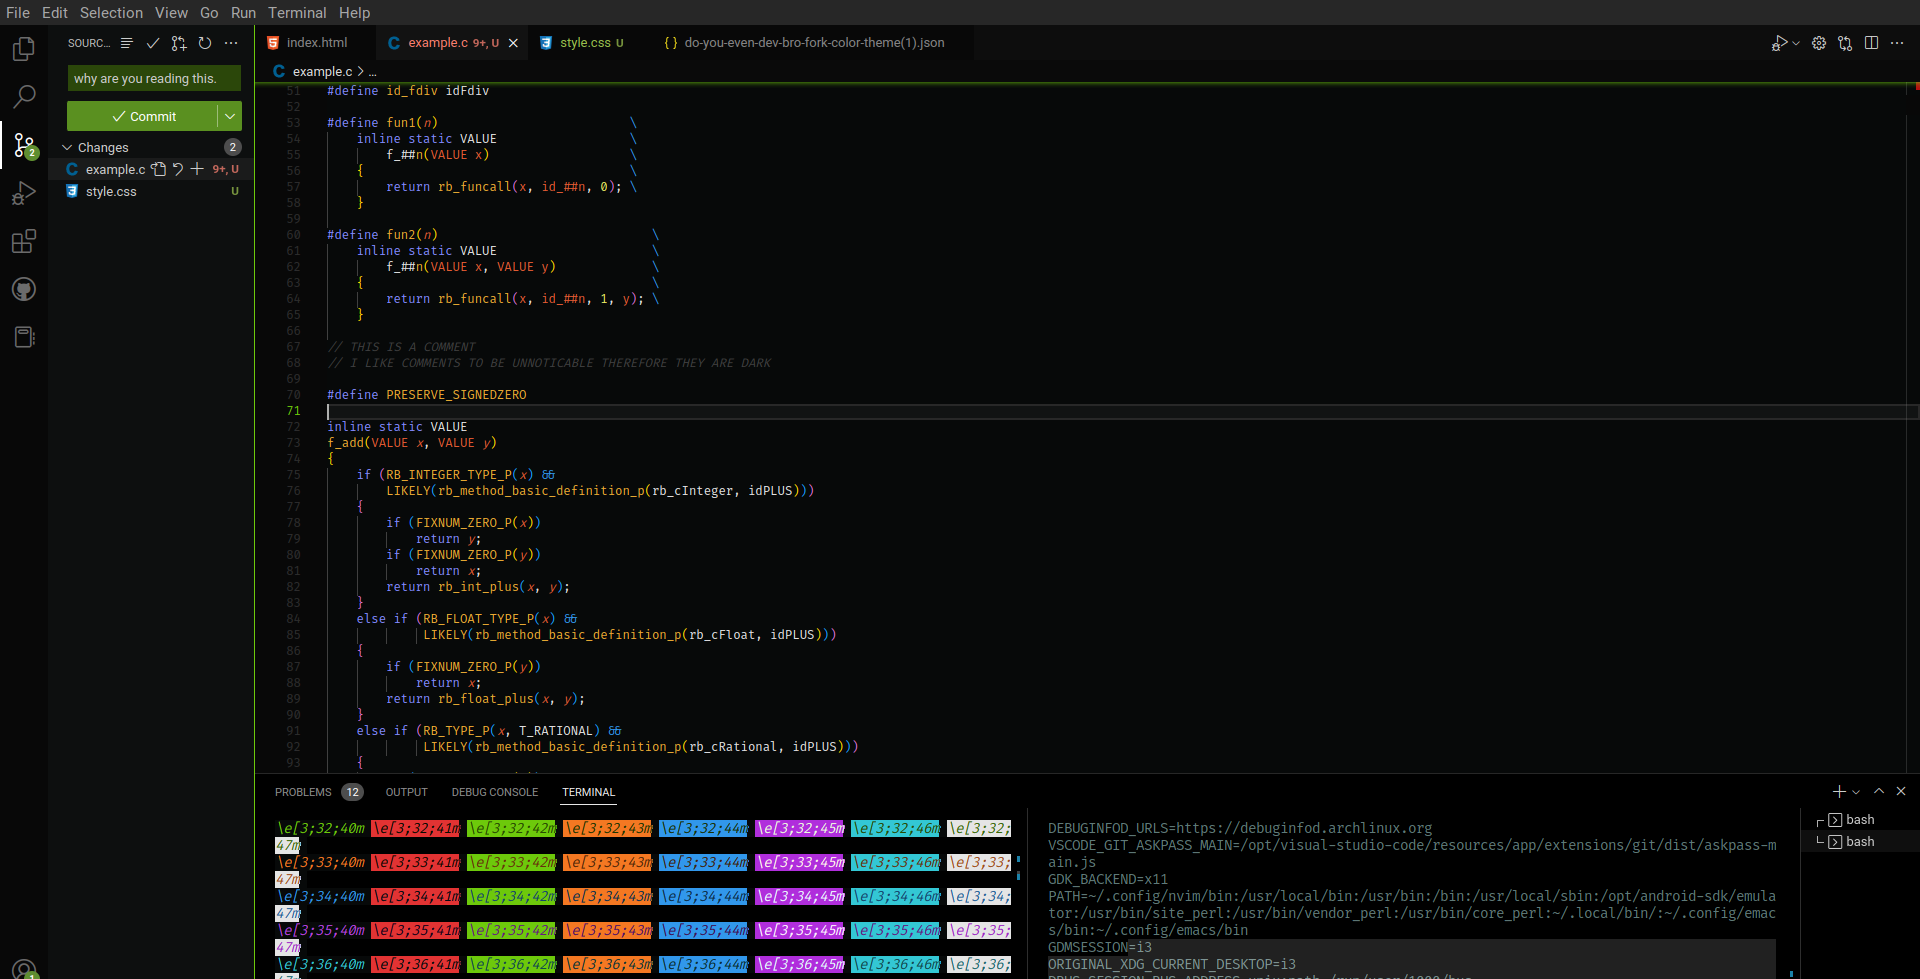Viewport: 1920px width, 979px height.
Task: Click the Changes count badge showing 2
Action: click(x=233, y=147)
